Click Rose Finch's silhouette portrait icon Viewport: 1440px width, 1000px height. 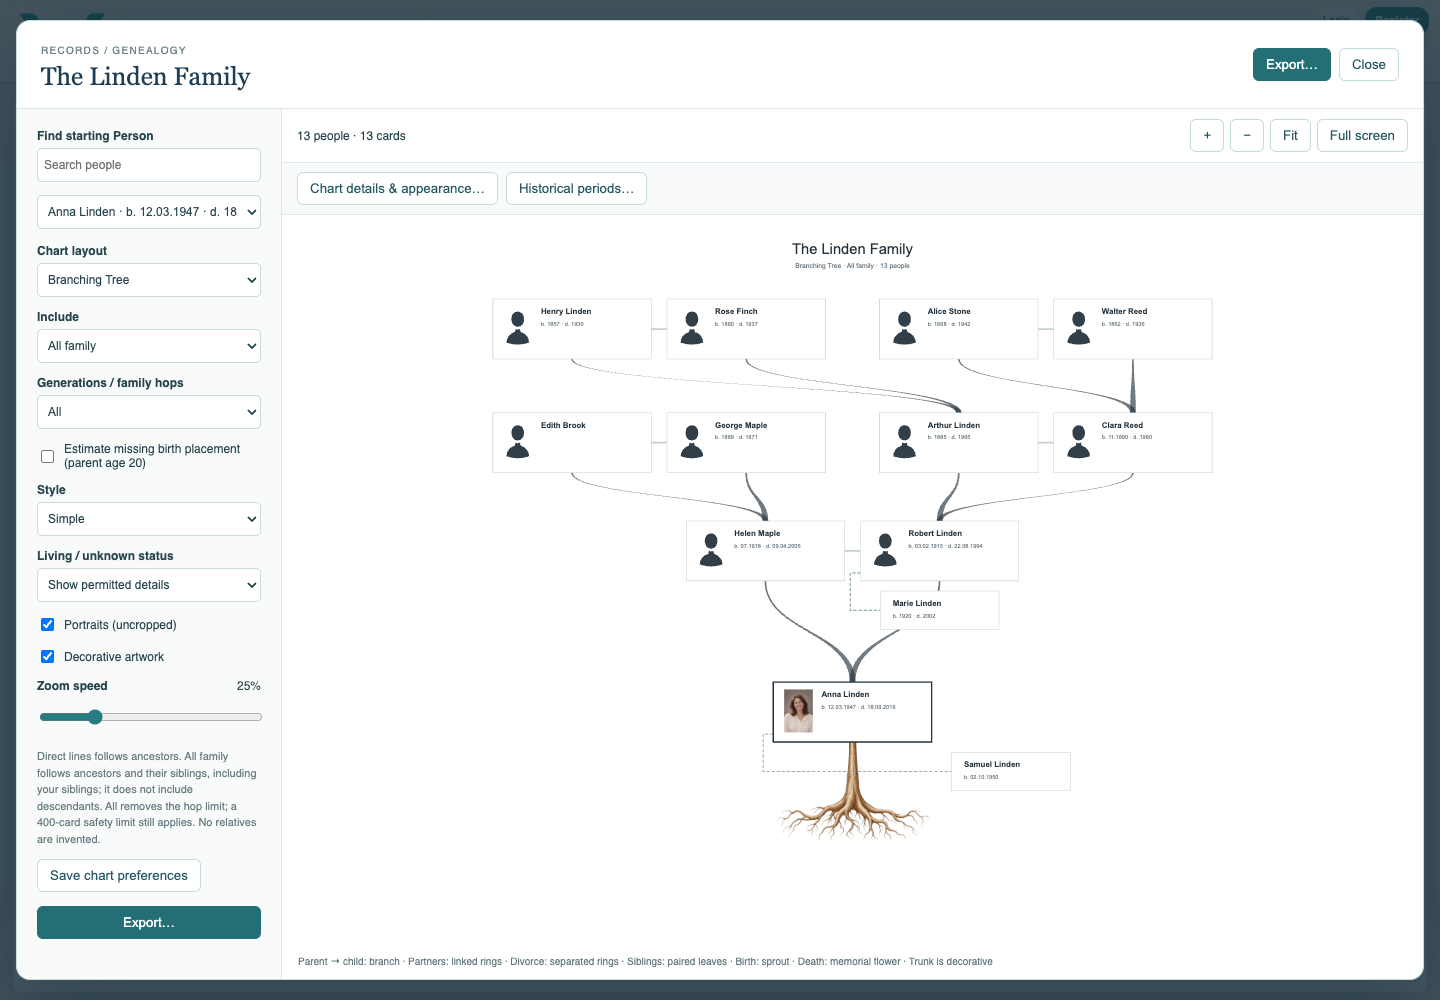click(692, 328)
